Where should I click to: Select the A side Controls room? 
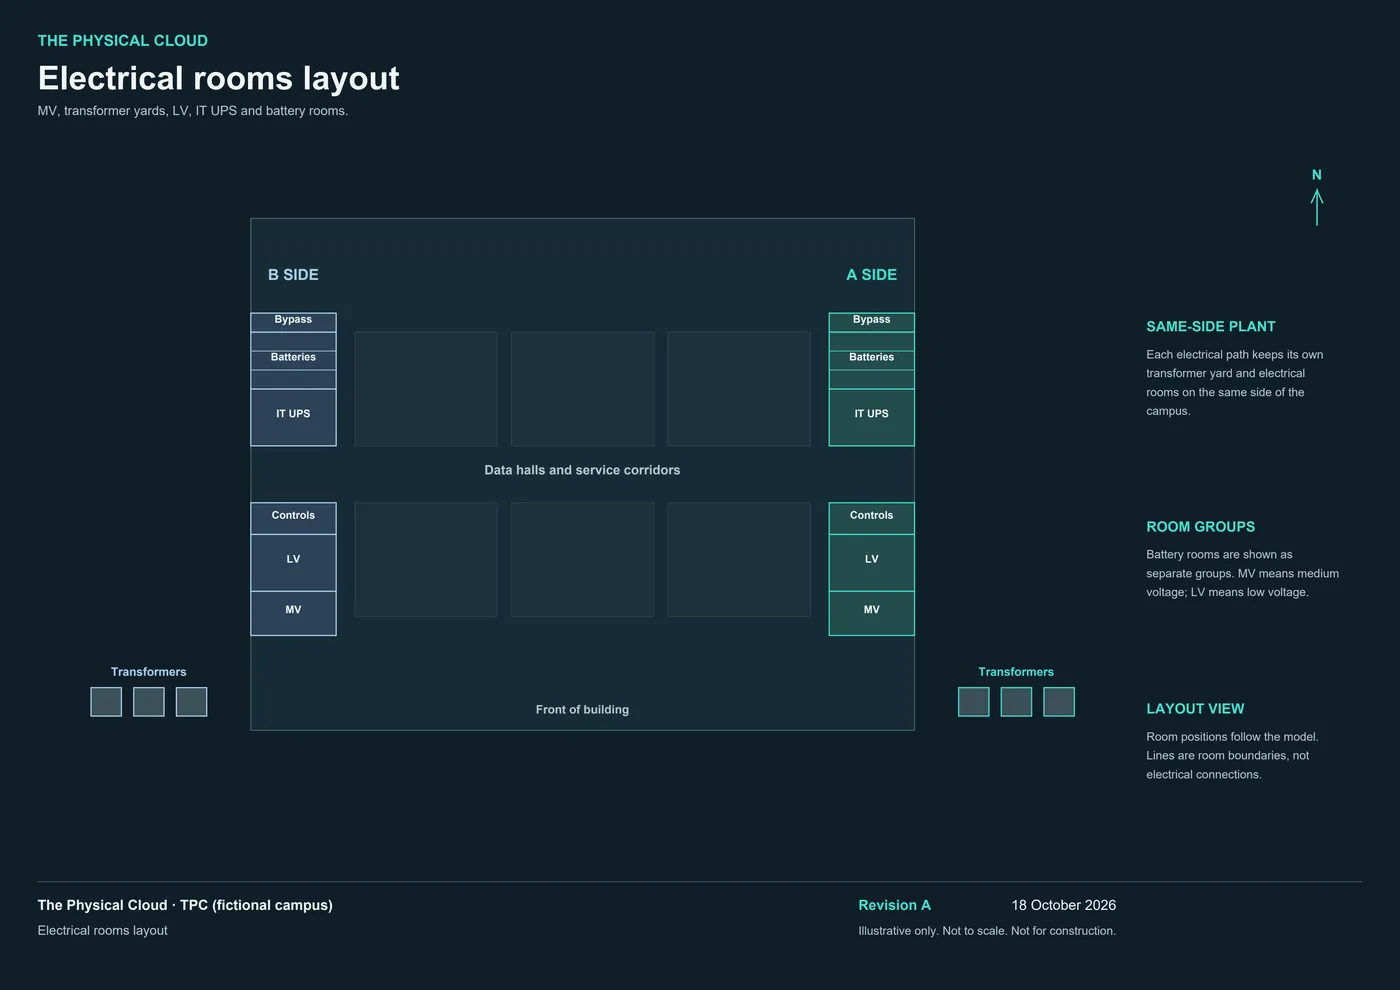pyautogui.click(x=871, y=518)
